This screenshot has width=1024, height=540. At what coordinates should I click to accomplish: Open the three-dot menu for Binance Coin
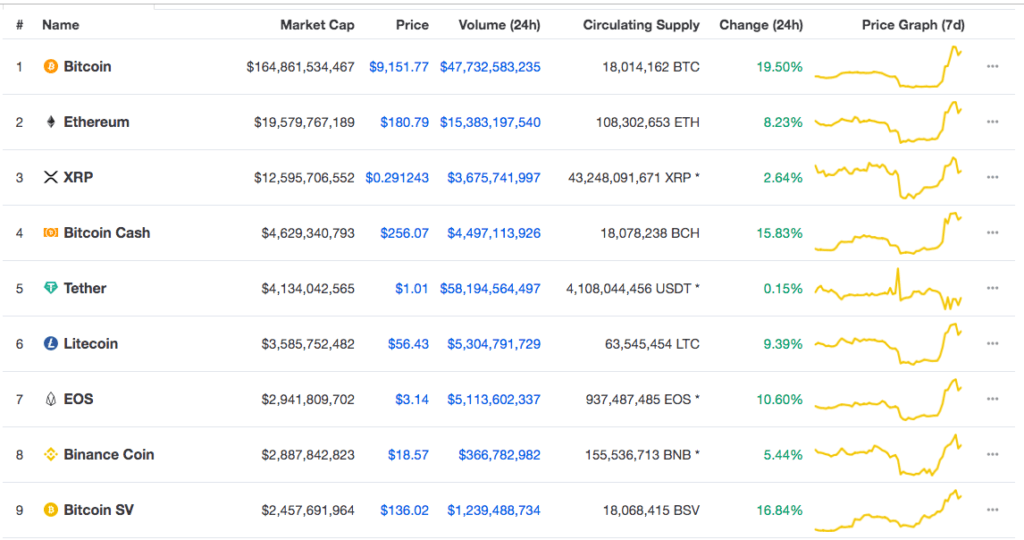click(x=993, y=454)
